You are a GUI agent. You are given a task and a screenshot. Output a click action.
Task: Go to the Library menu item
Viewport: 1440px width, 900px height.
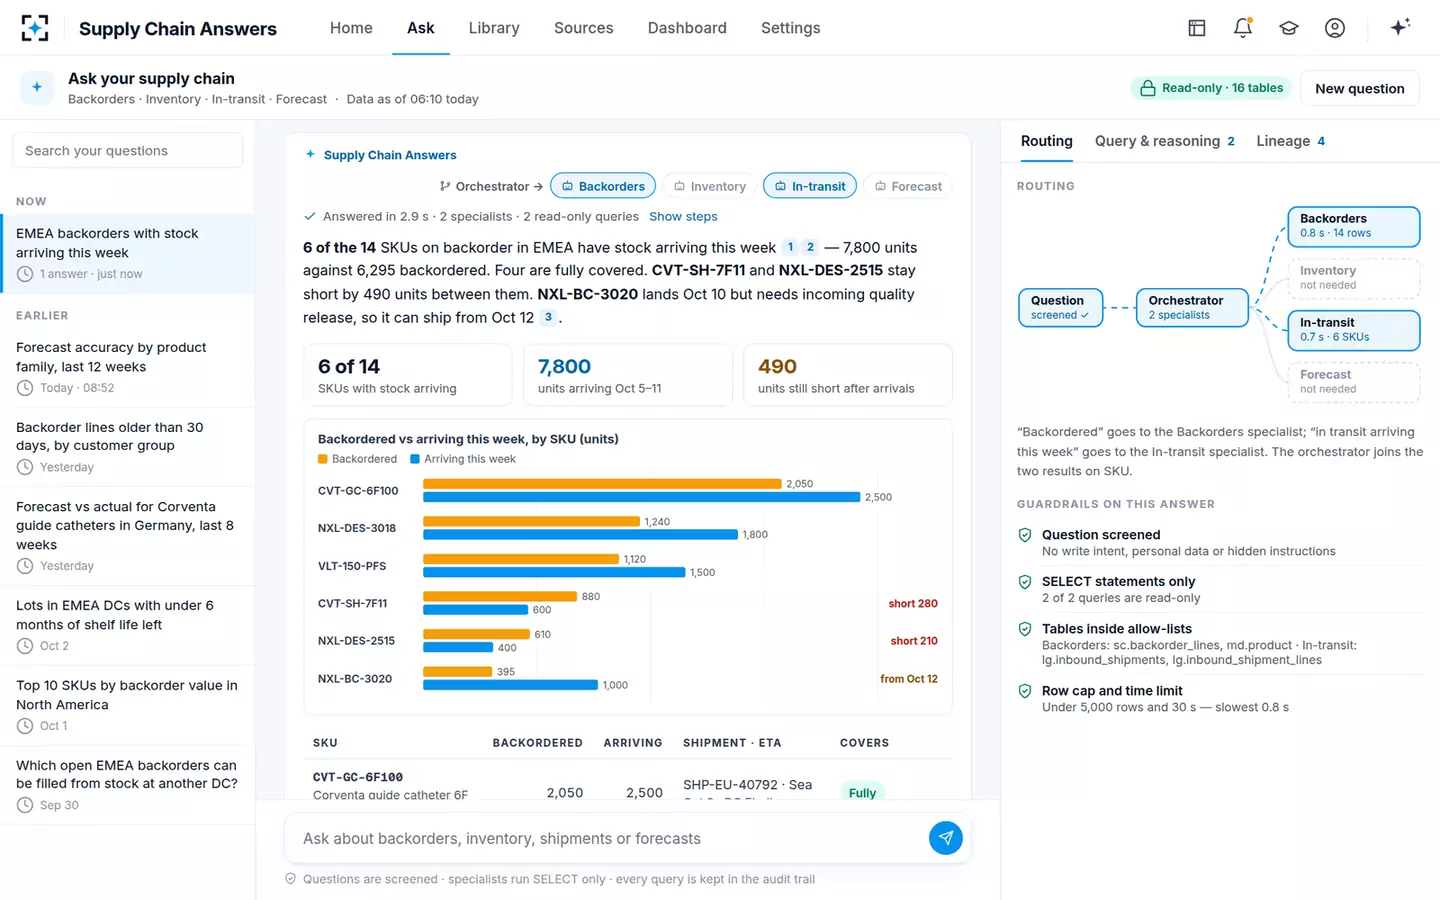click(494, 28)
